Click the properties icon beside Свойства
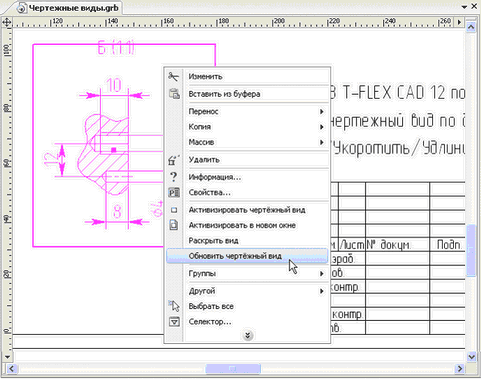Image resolution: width=482 pixels, height=379 pixels. tap(174, 192)
